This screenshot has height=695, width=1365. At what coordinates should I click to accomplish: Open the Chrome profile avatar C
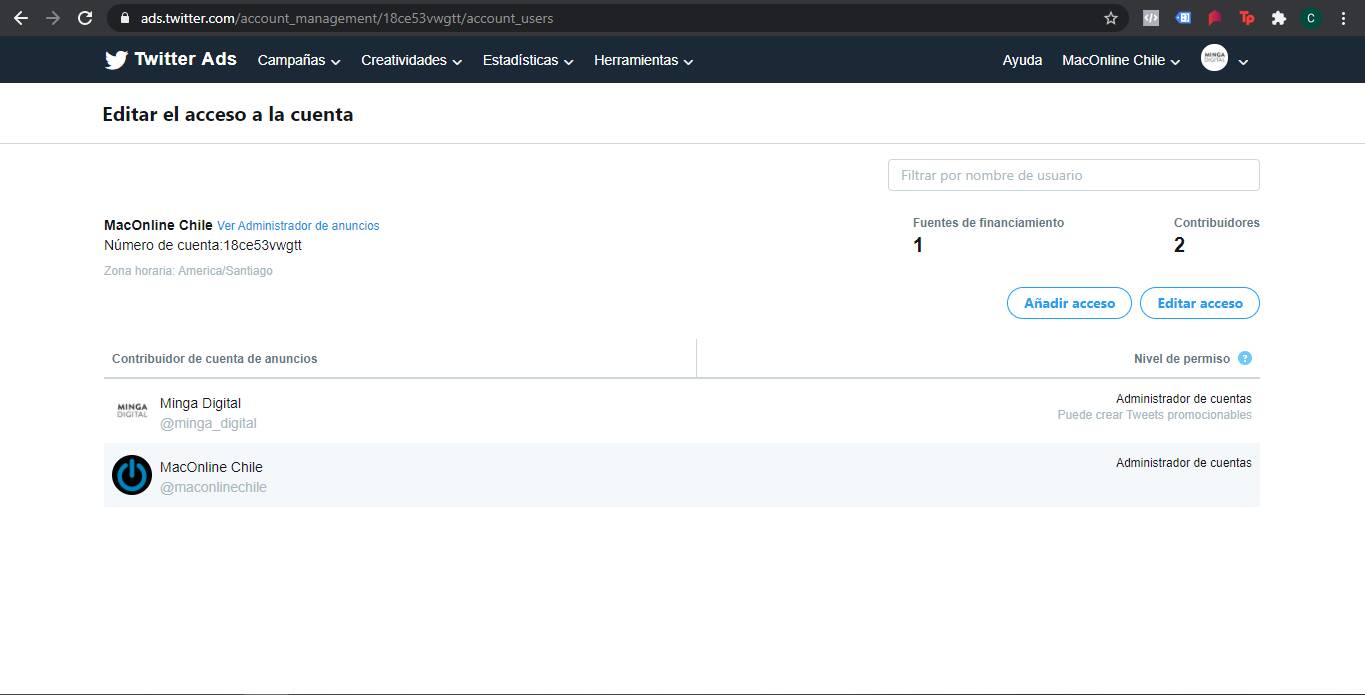click(1311, 18)
